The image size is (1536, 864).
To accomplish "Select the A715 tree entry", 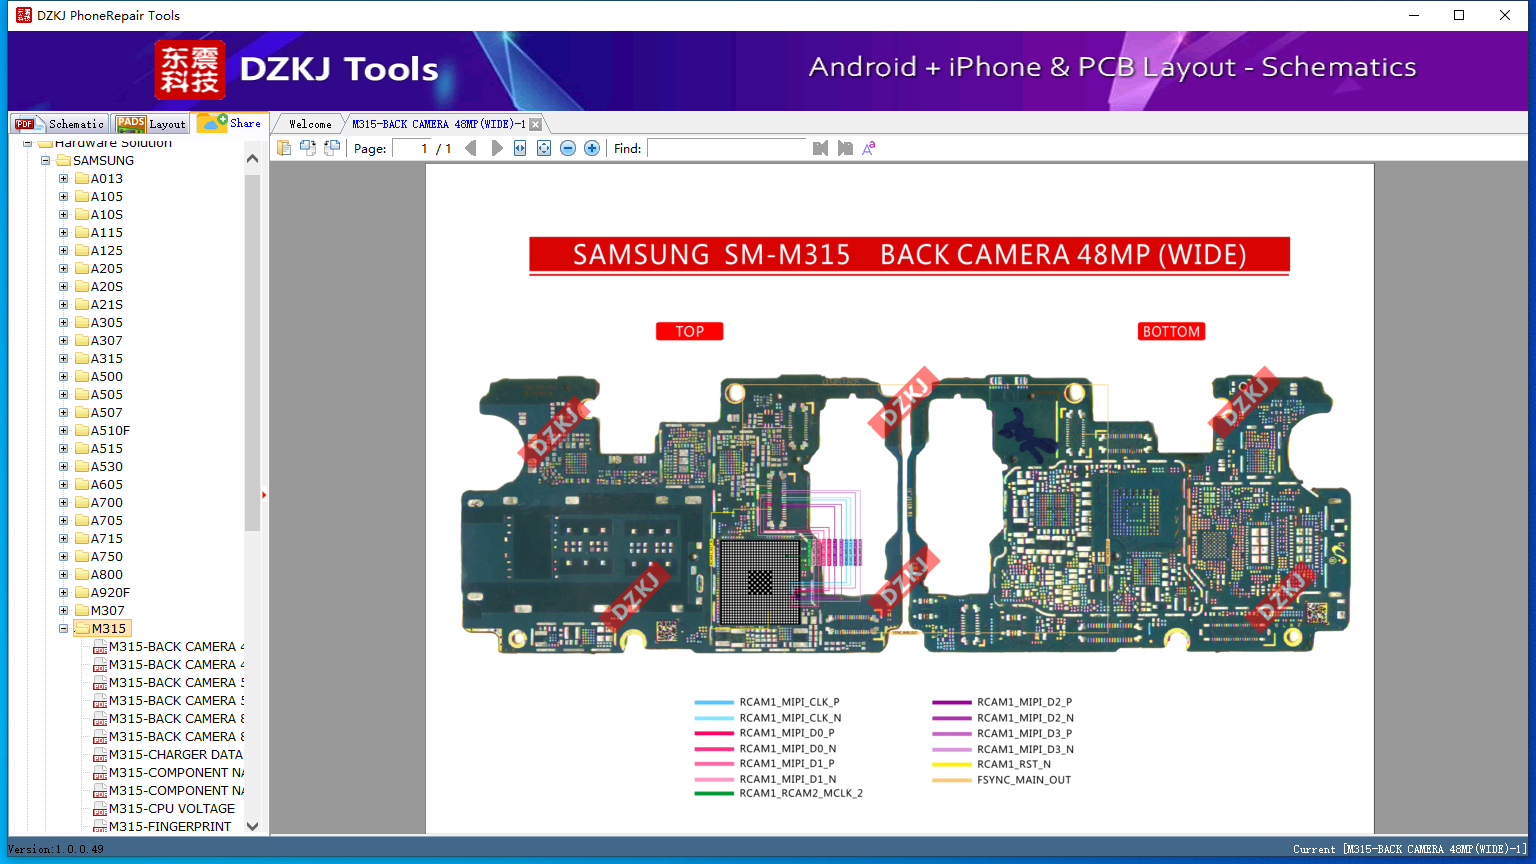I will [107, 538].
